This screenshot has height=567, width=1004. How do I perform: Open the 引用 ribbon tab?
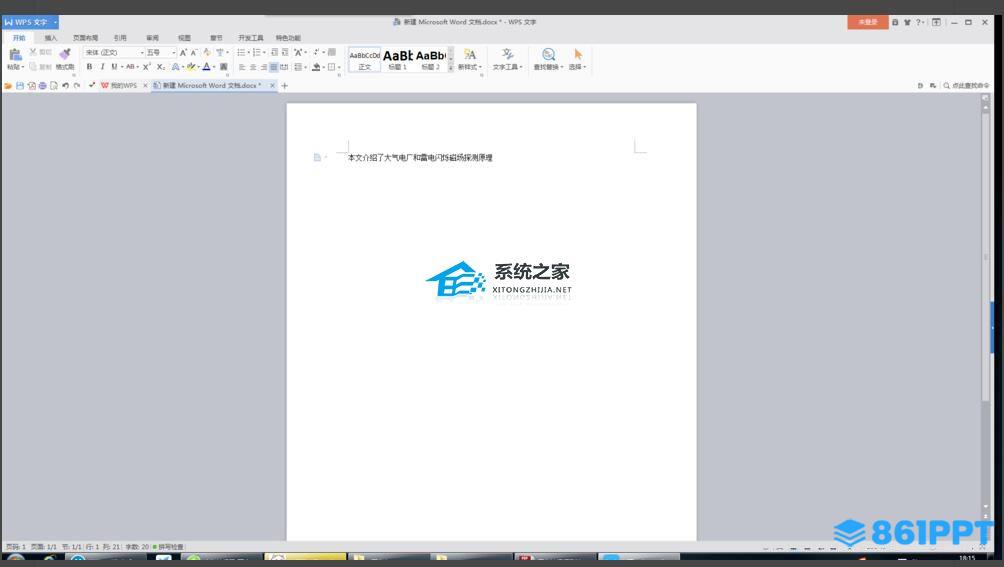(x=120, y=38)
